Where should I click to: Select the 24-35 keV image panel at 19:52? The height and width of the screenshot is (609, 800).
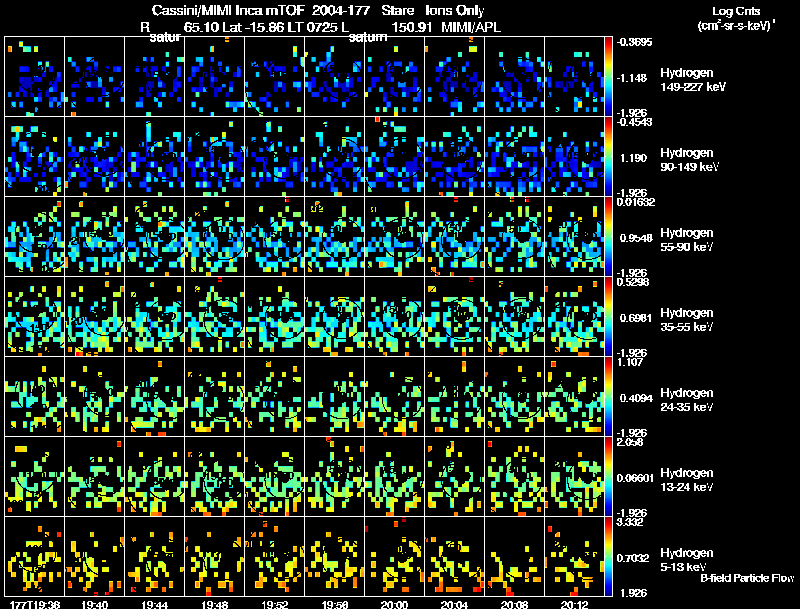coord(274,397)
